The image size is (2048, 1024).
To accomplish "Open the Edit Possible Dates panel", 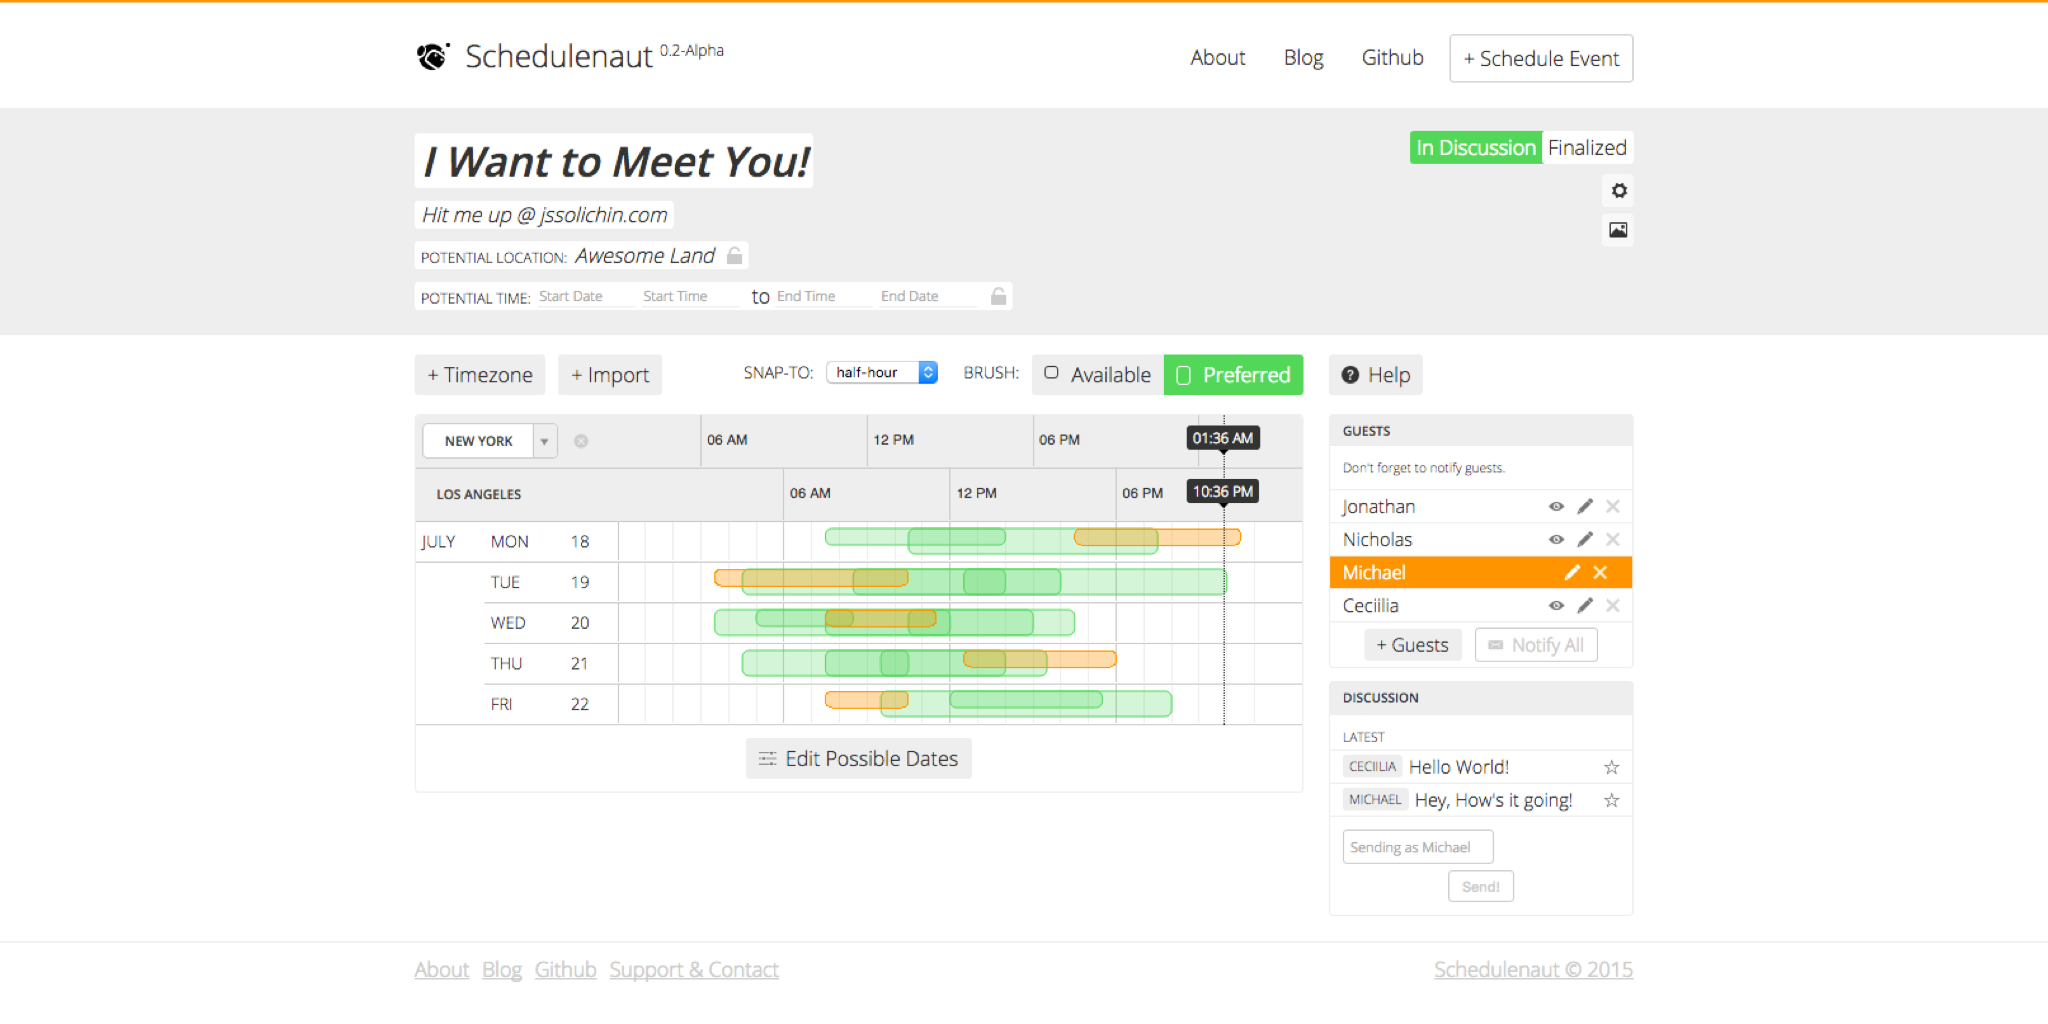I will [x=858, y=759].
